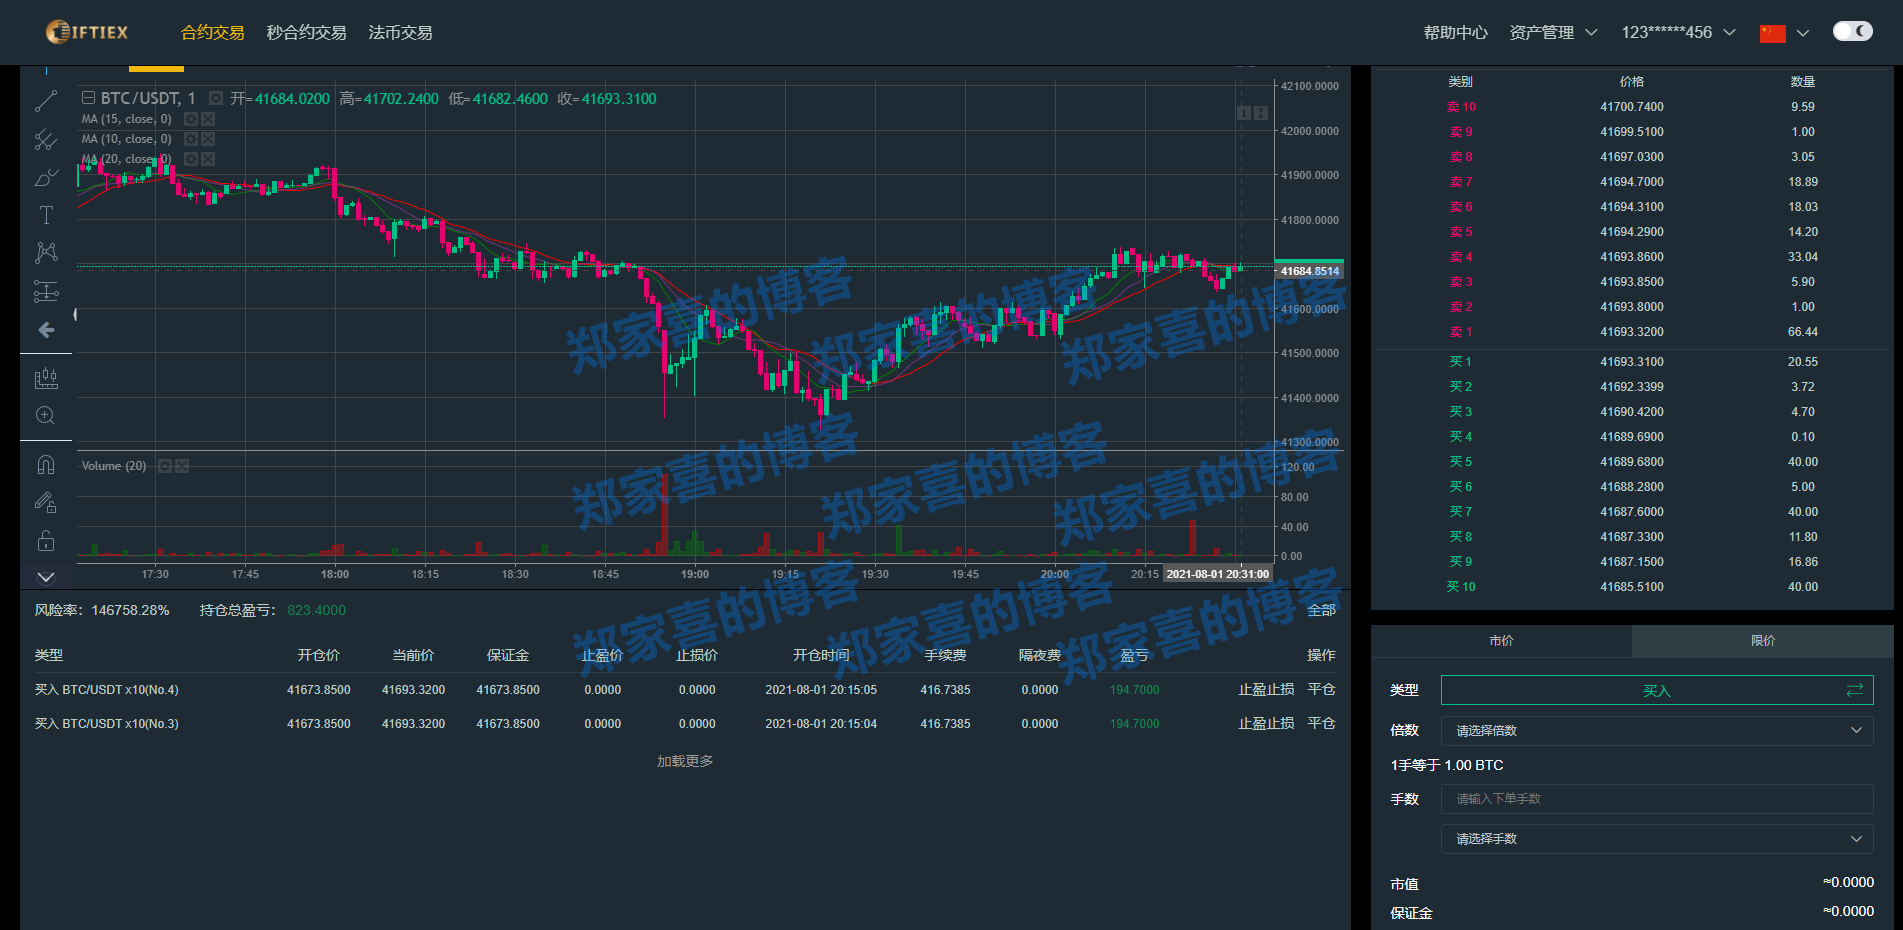Switch to 市价 order tab
The image size is (1903, 930).
[x=1501, y=641]
